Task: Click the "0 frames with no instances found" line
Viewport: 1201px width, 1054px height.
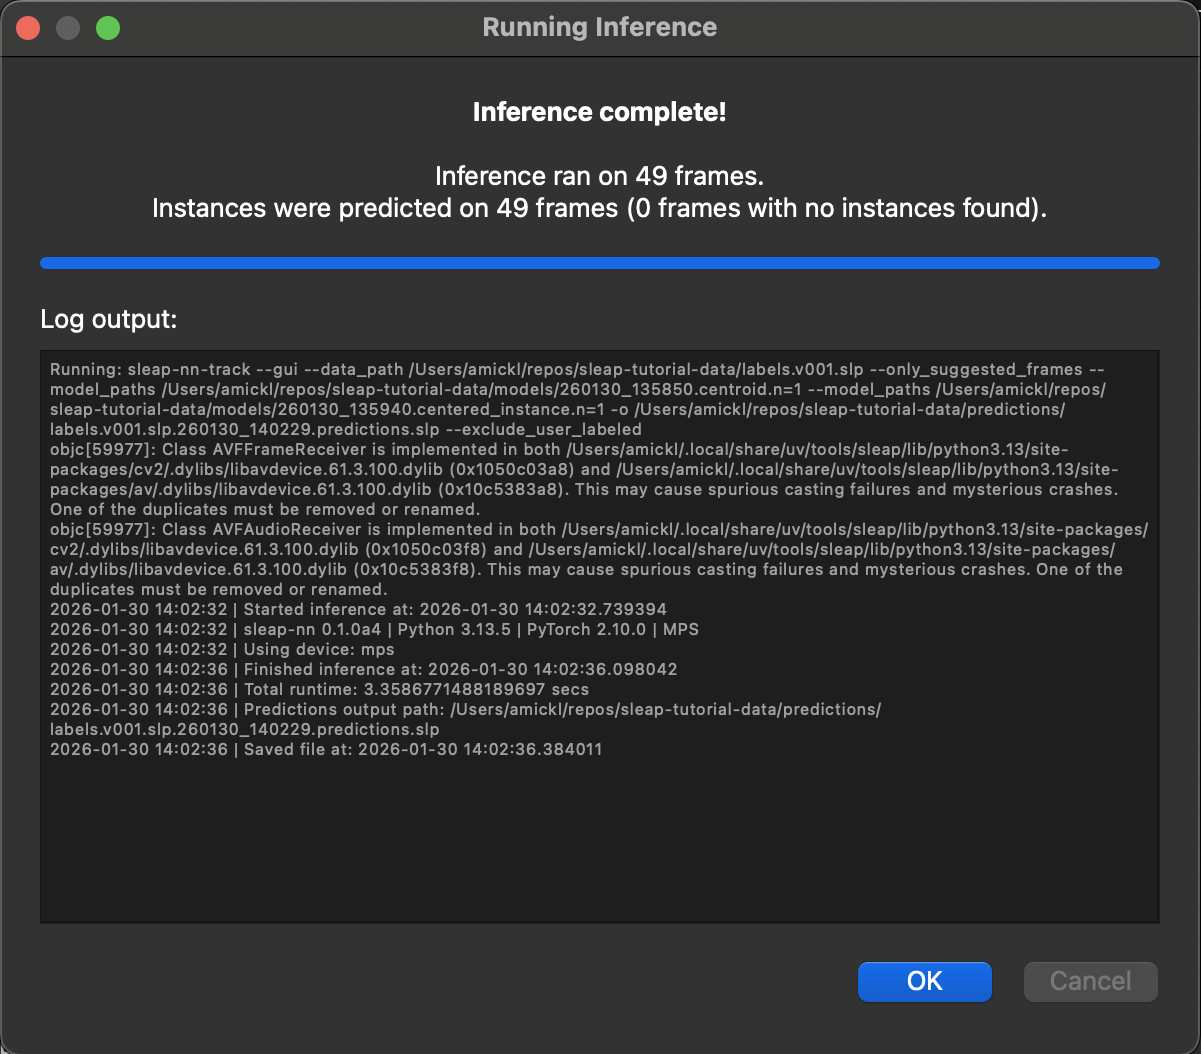Action: click(600, 209)
